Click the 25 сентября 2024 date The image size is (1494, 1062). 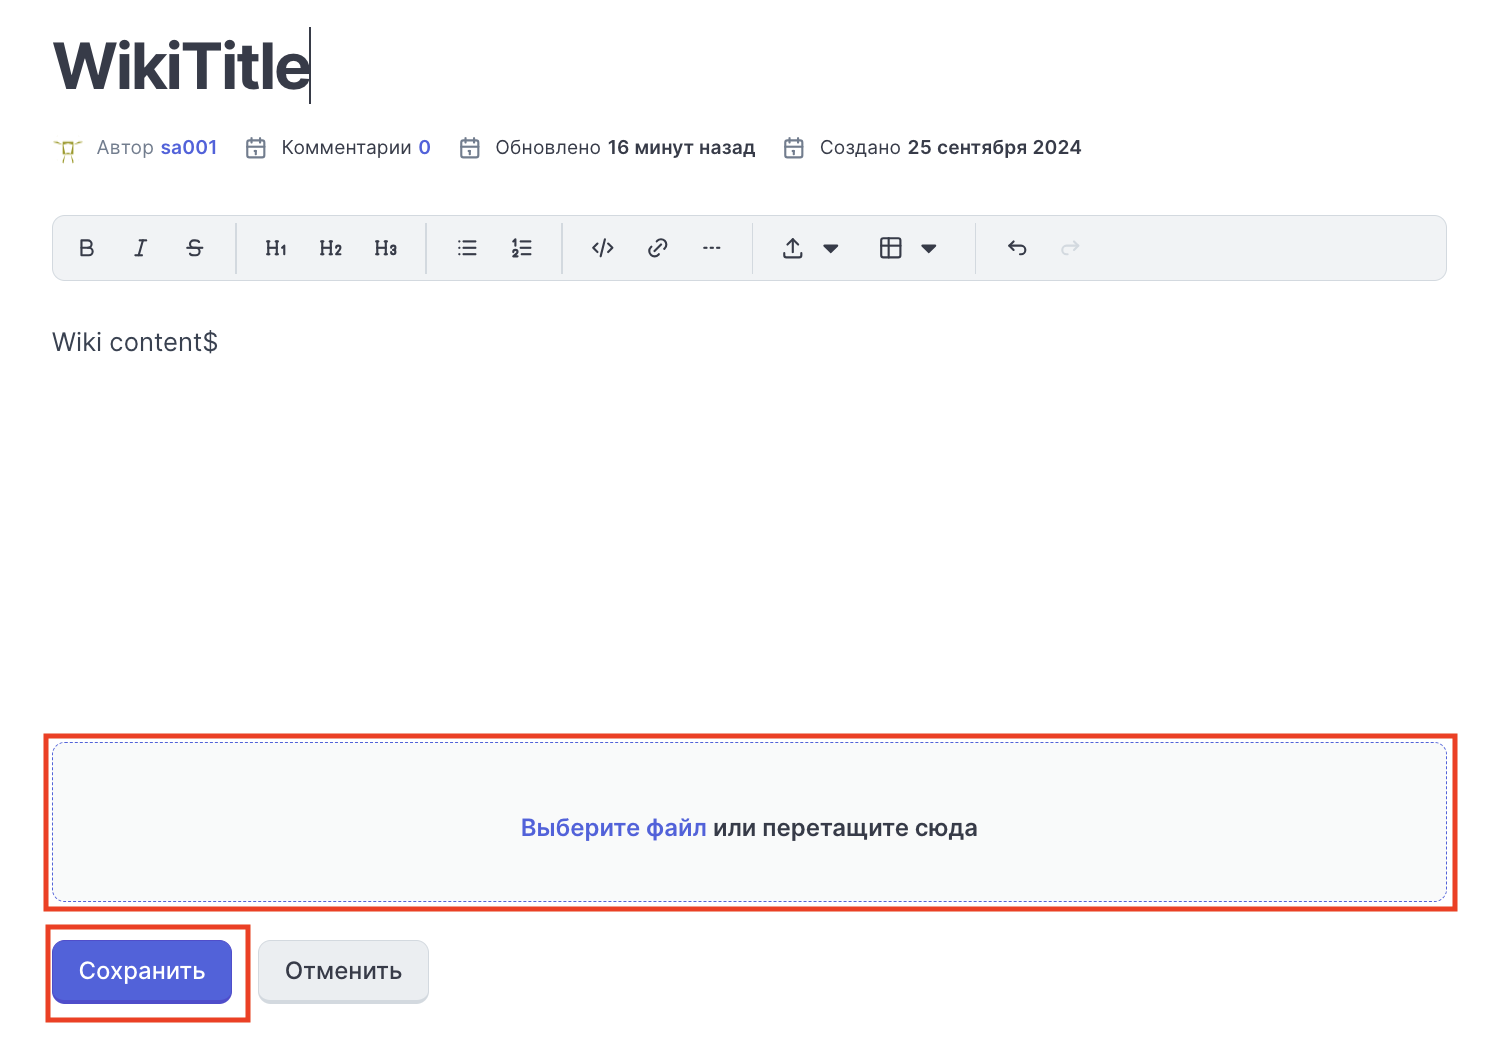995,148
